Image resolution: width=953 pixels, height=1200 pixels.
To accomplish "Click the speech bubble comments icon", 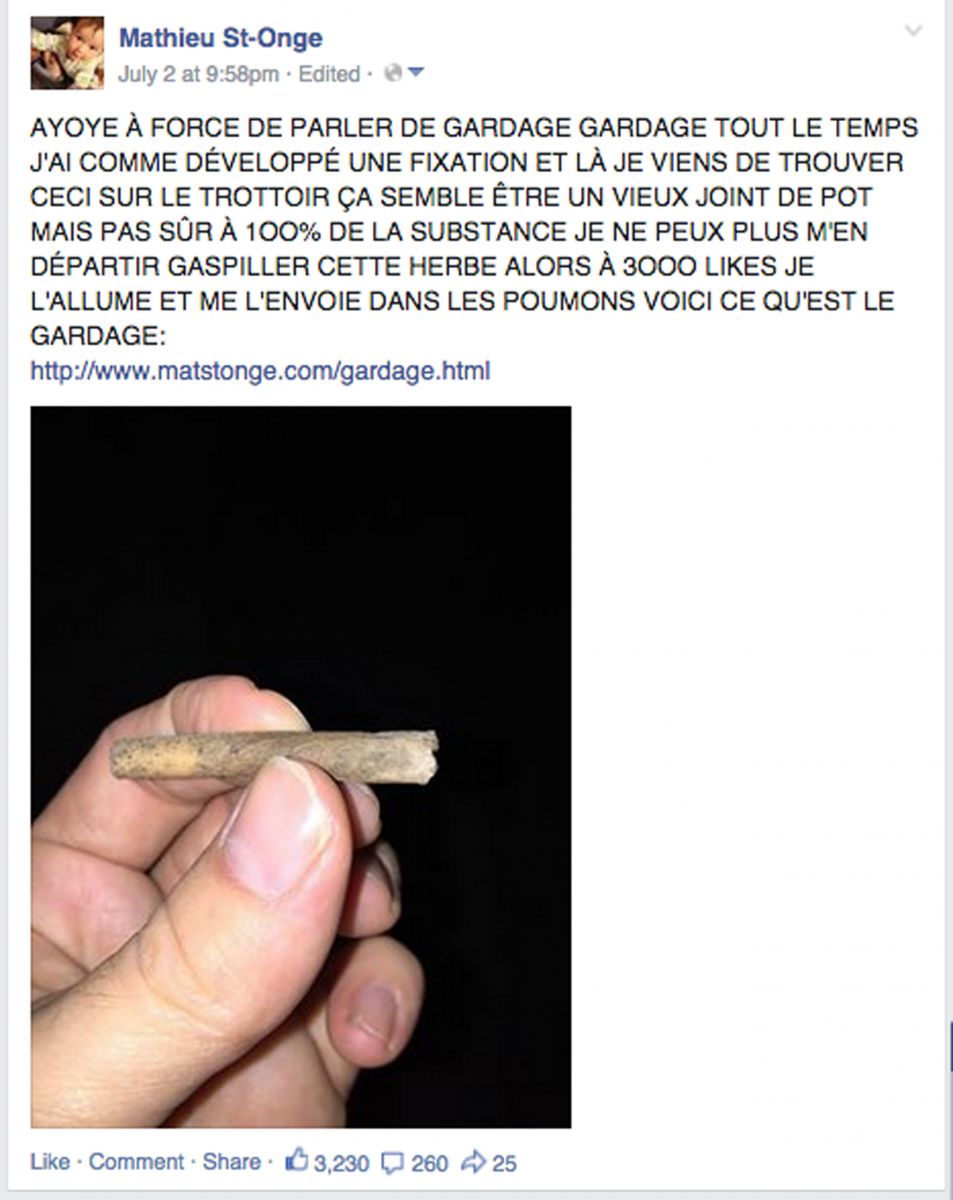I will (x=394, y=1163).
